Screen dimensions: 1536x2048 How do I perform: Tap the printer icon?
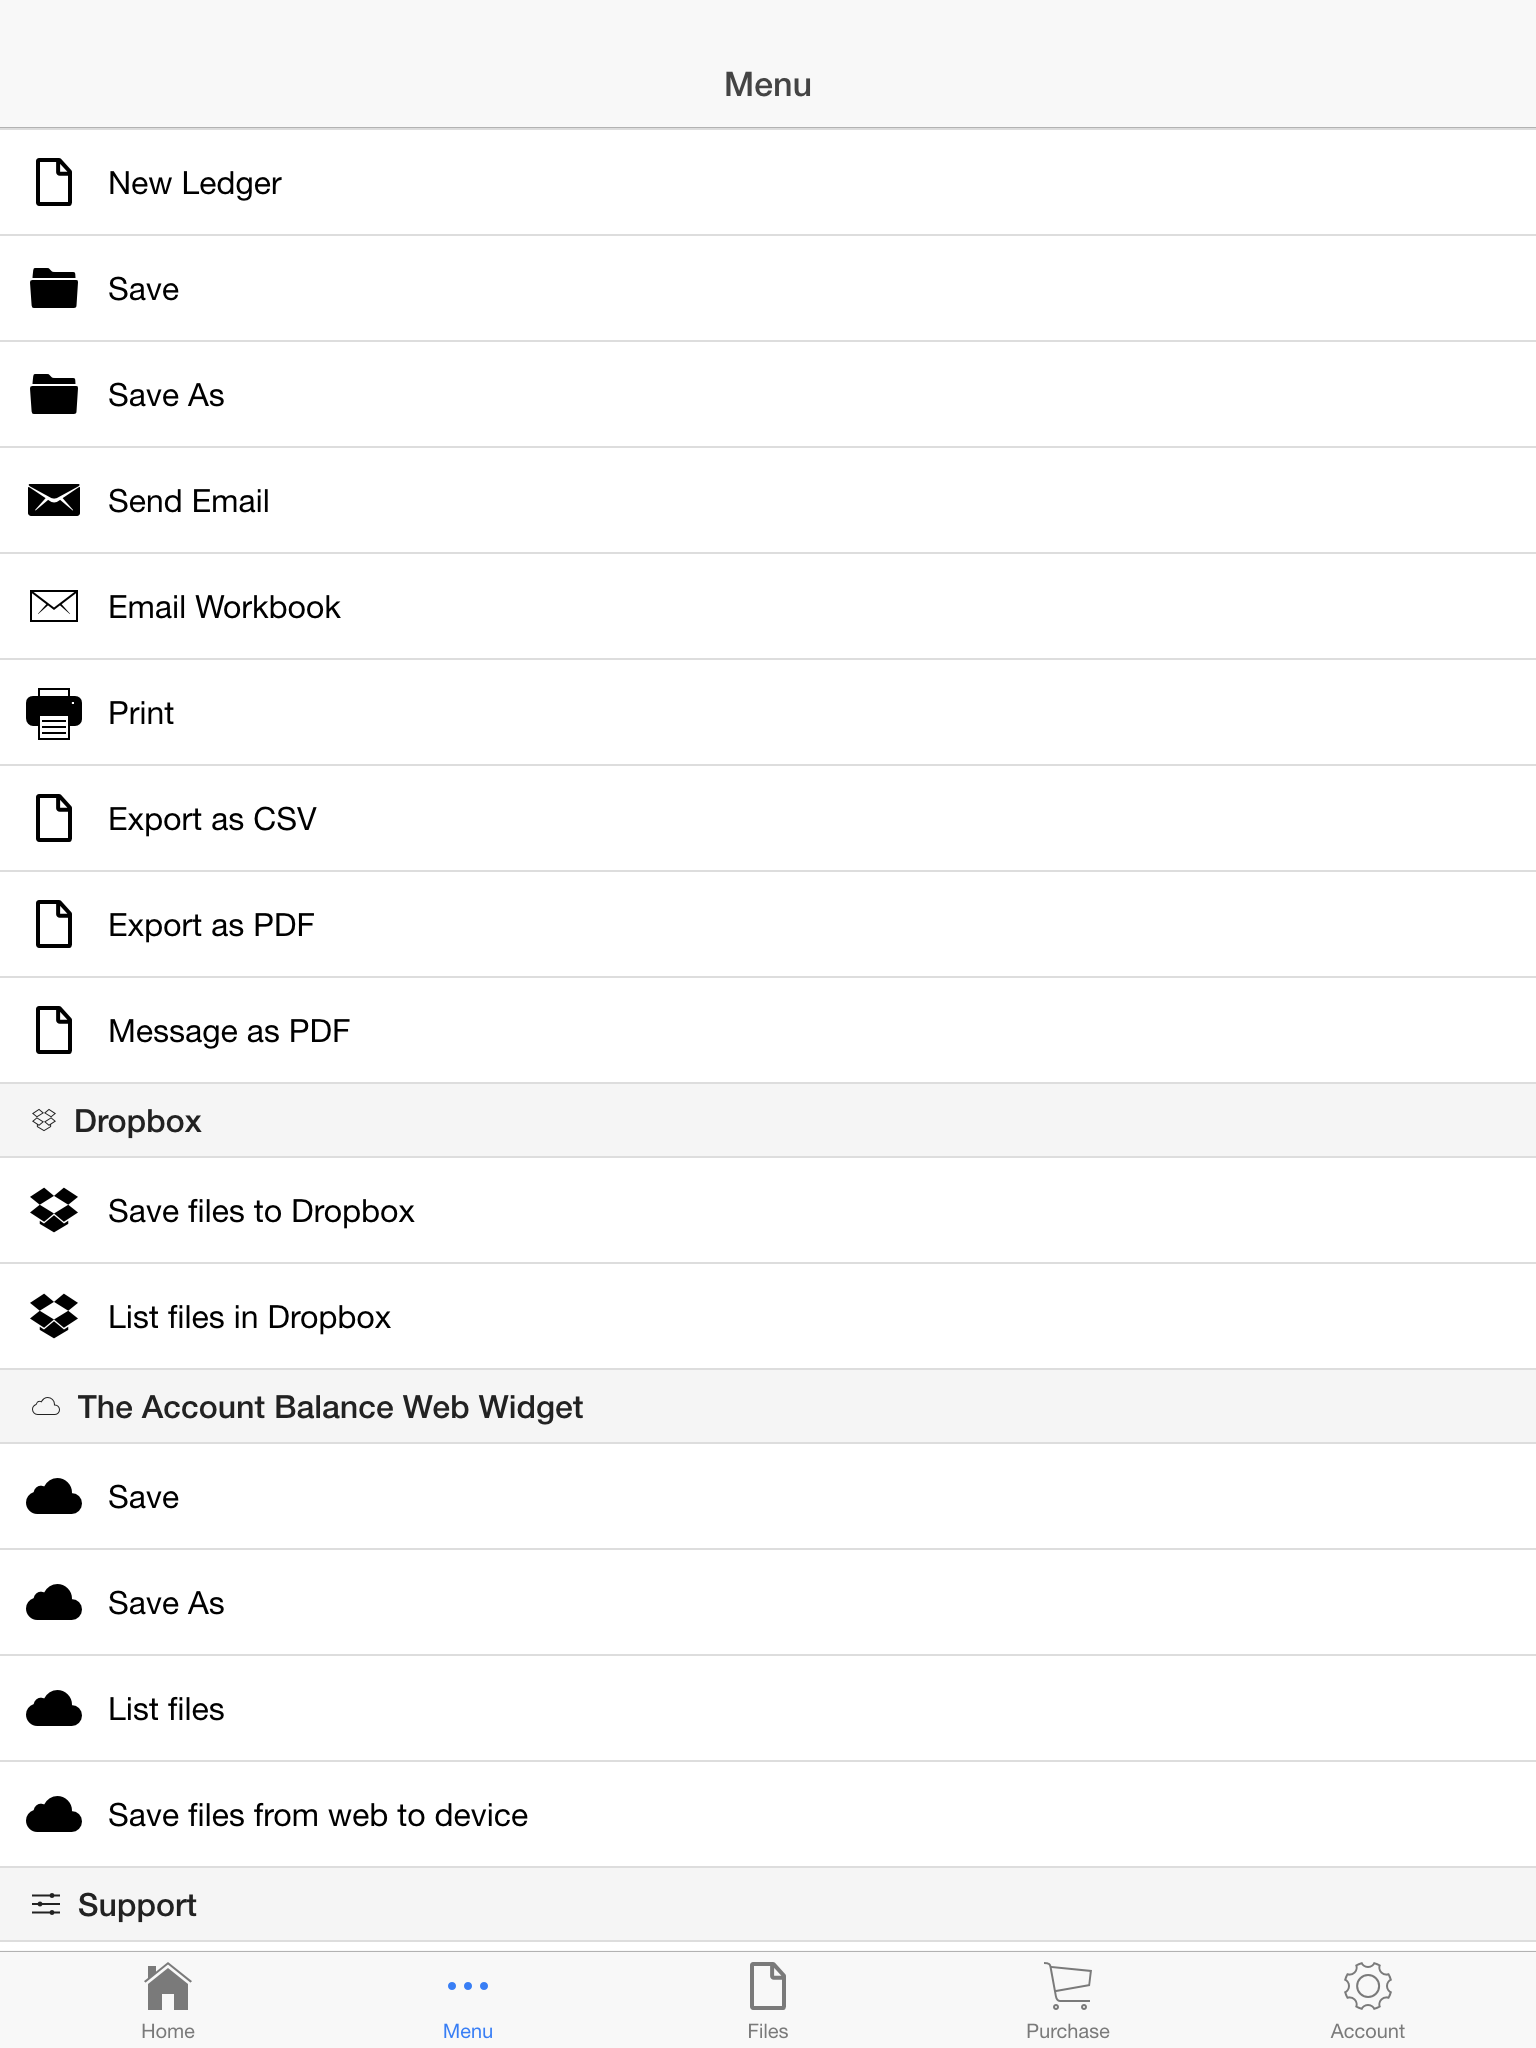coord(54,713)
